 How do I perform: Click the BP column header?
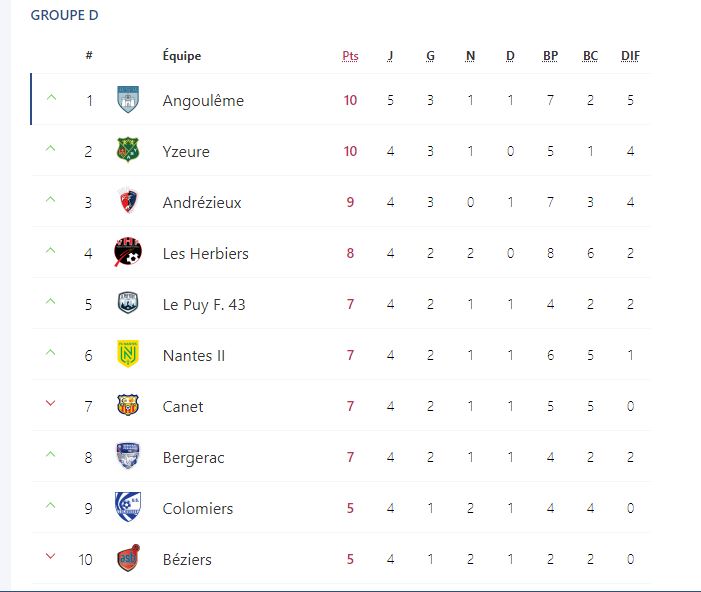pos(550,56)
